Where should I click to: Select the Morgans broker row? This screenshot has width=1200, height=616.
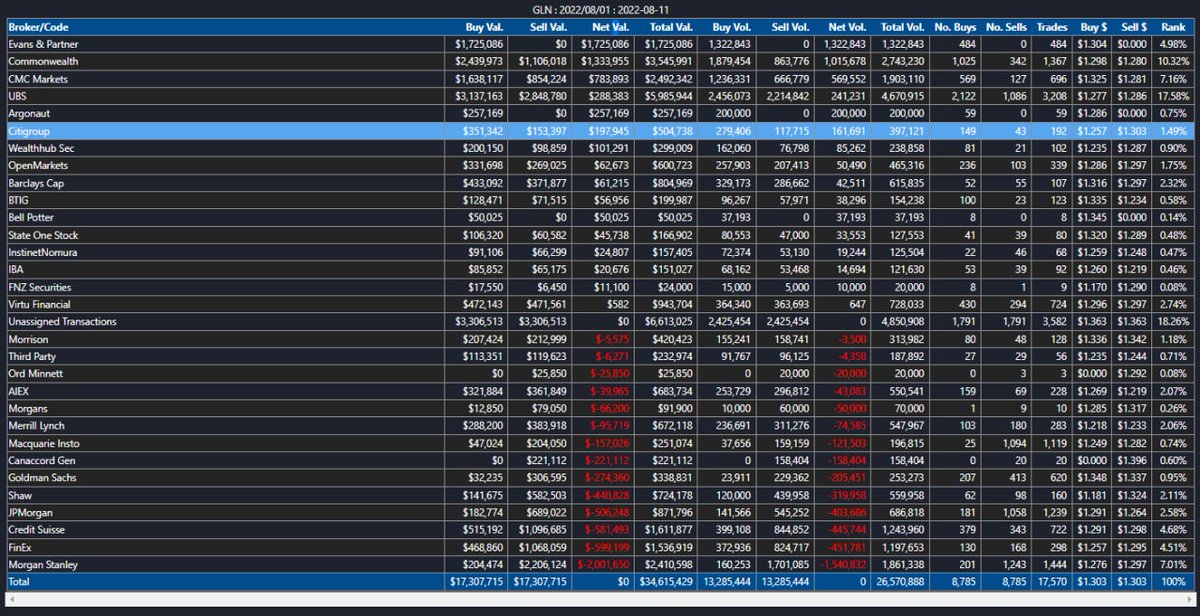[598, 408]
